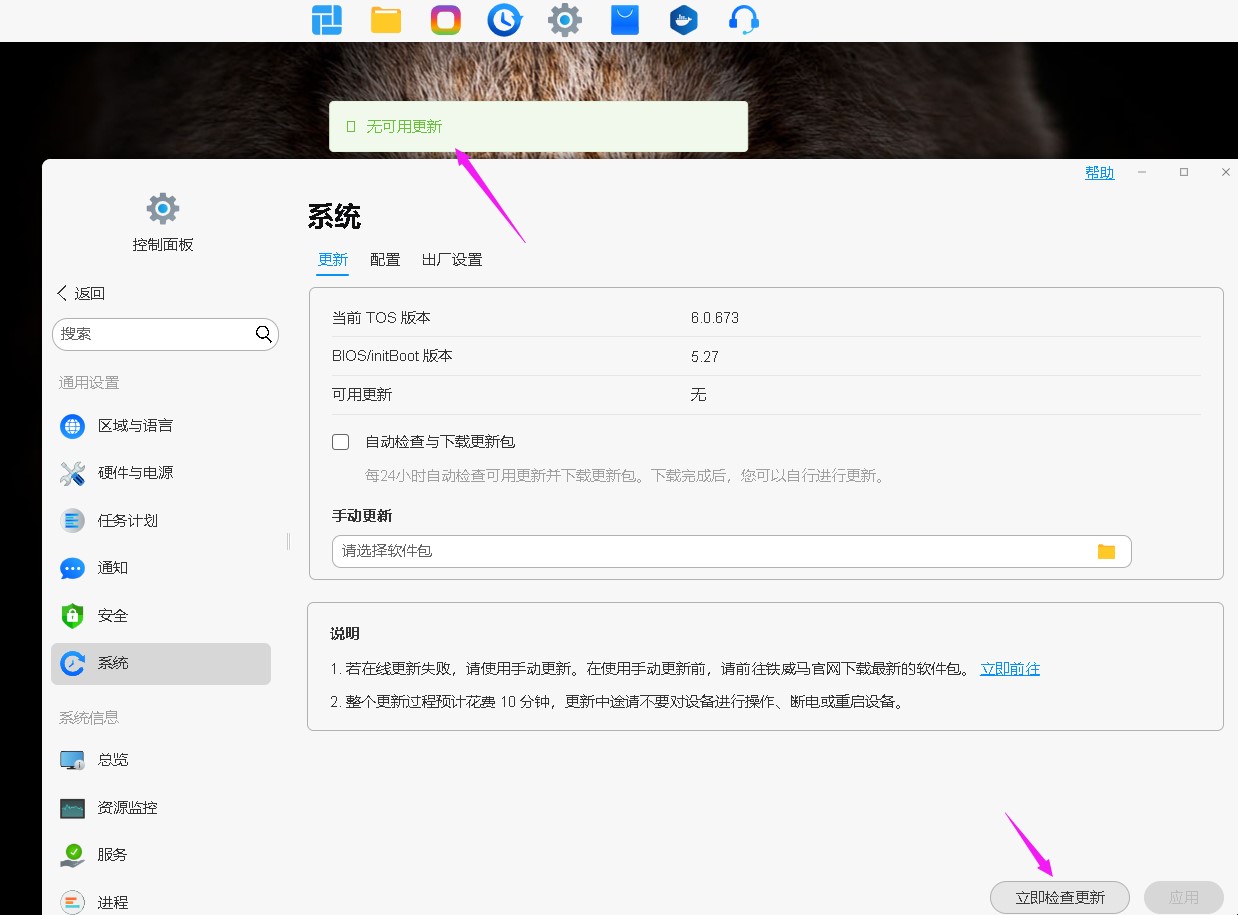Viewport: 1238px width, 915px height.
Task: Click the 控制面板 gear icon in sidebar
Action: pos(163,209)
